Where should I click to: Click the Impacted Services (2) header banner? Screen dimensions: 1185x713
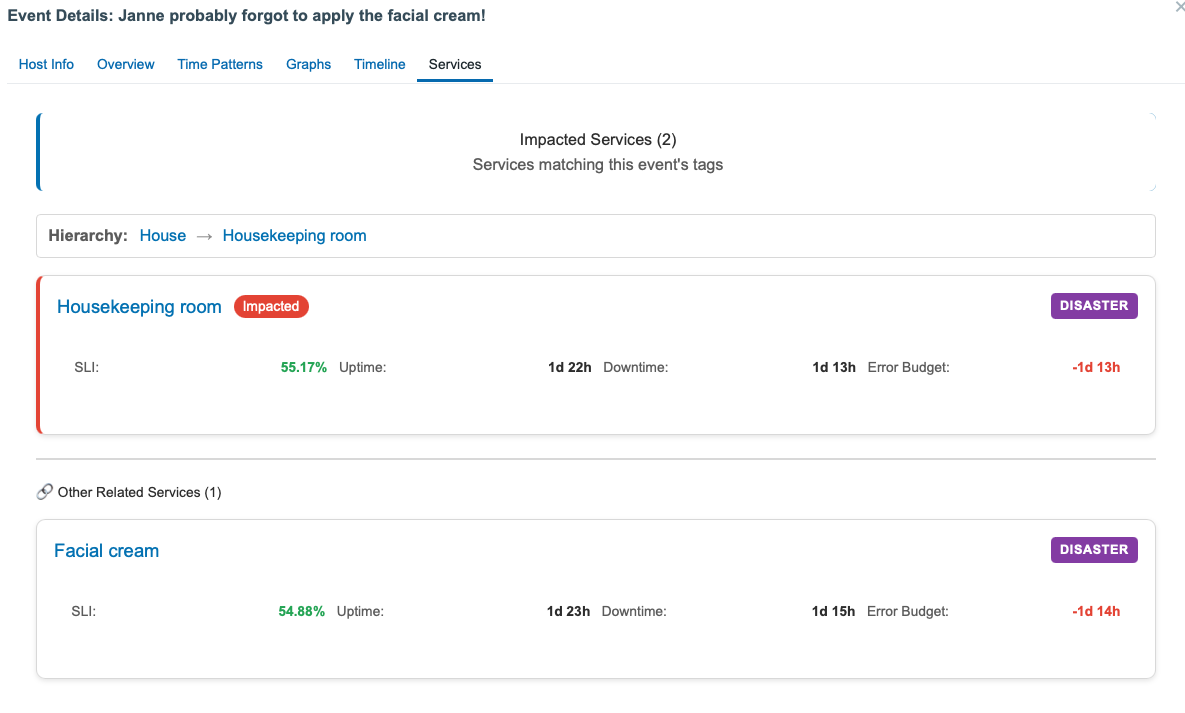pos(597,152)
